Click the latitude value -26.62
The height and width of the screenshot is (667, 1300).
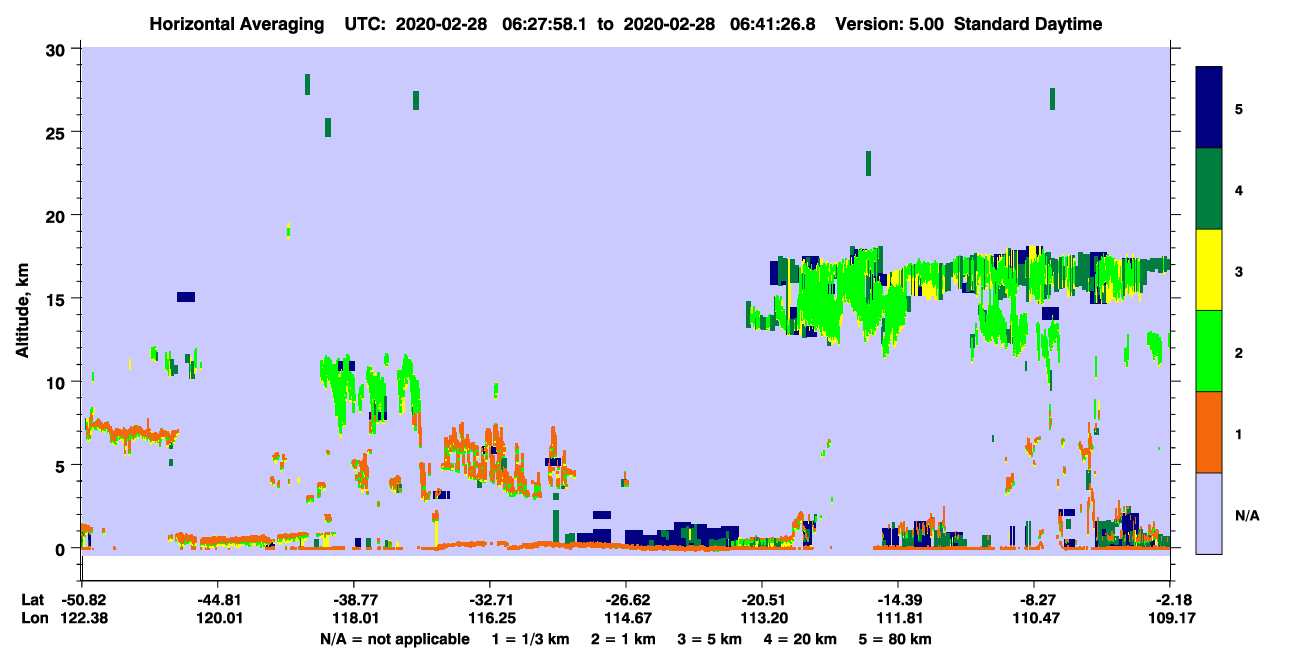click(626, 600)
